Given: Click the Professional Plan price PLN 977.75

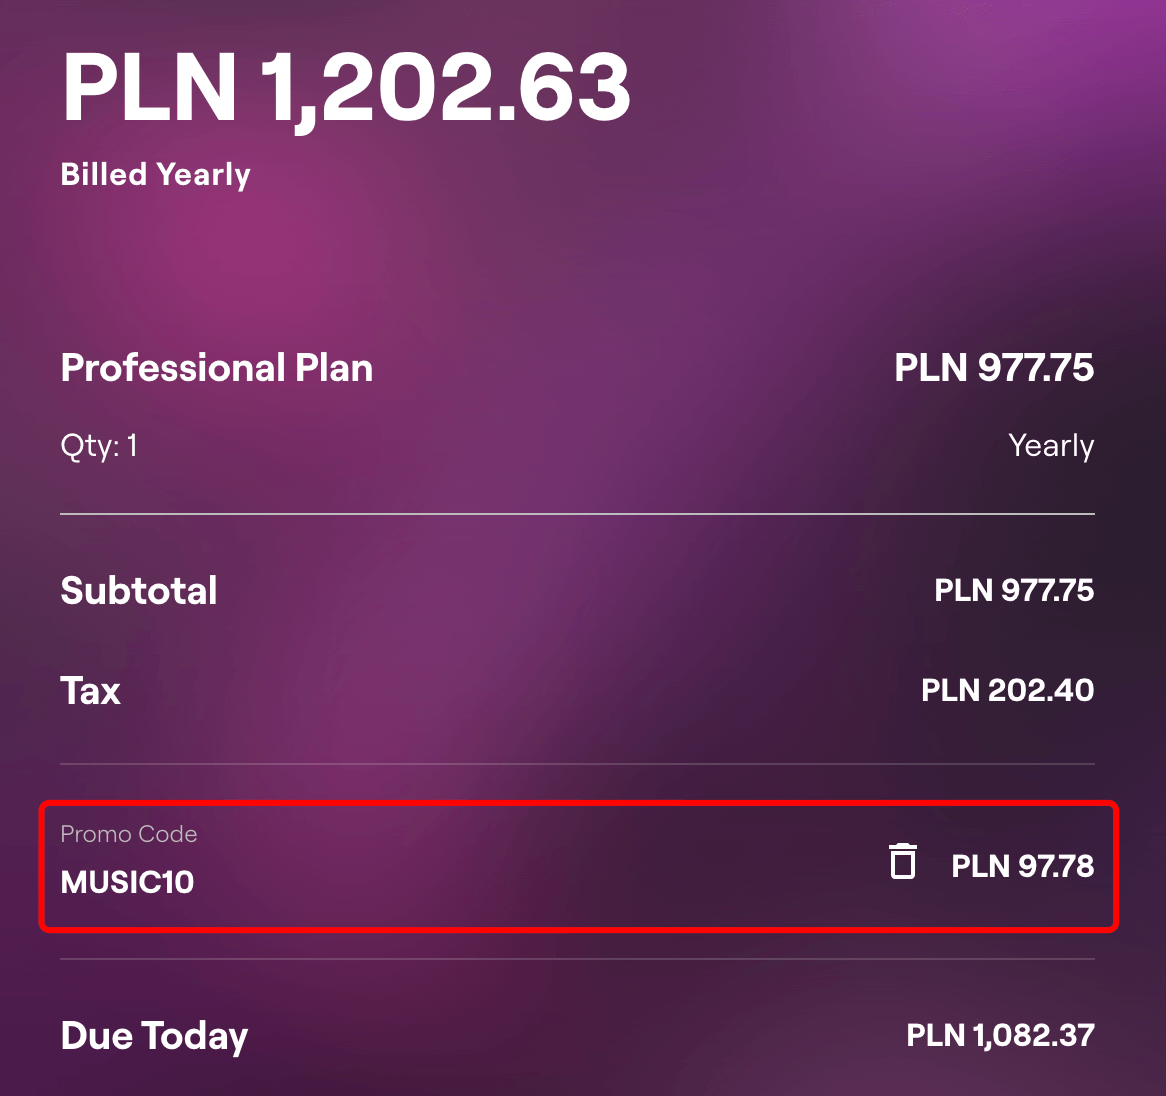Looking at the screenshot, I should point(993,368).
